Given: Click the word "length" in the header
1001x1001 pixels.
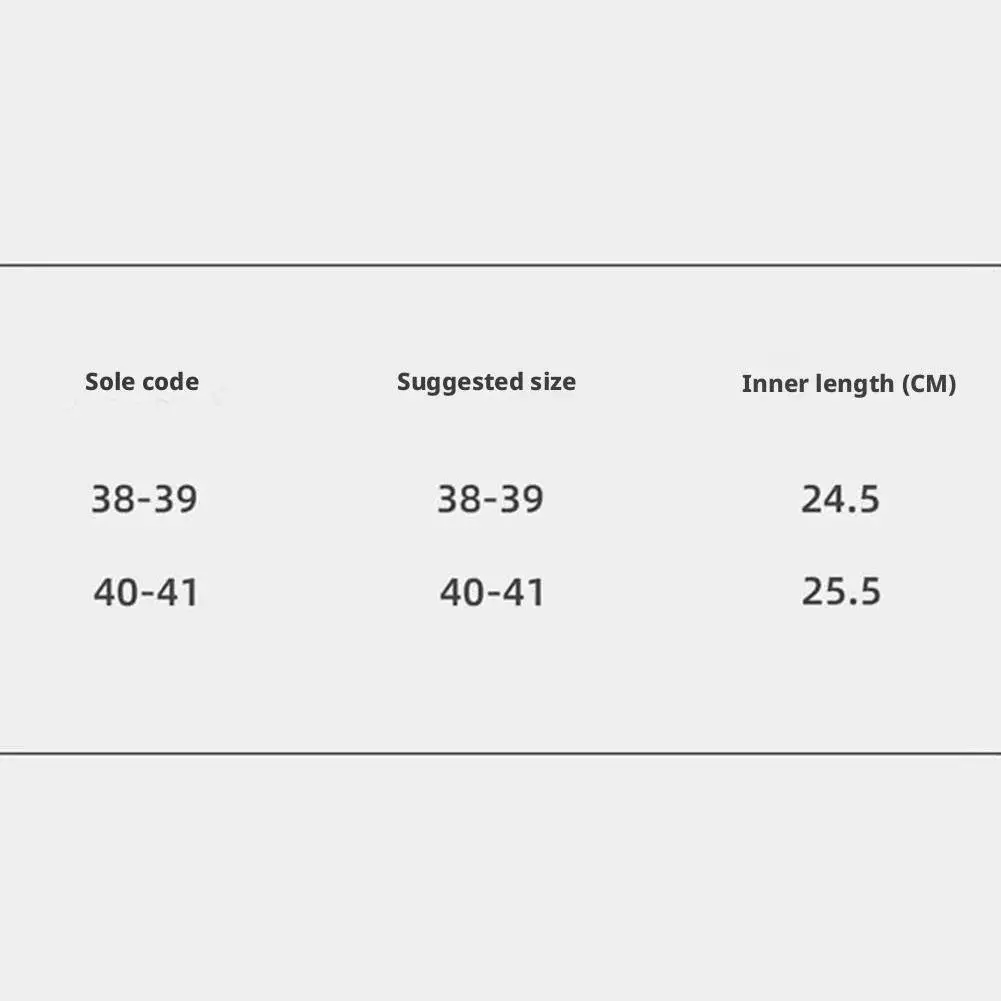Looking at the screenshot, I should (850, 384).
